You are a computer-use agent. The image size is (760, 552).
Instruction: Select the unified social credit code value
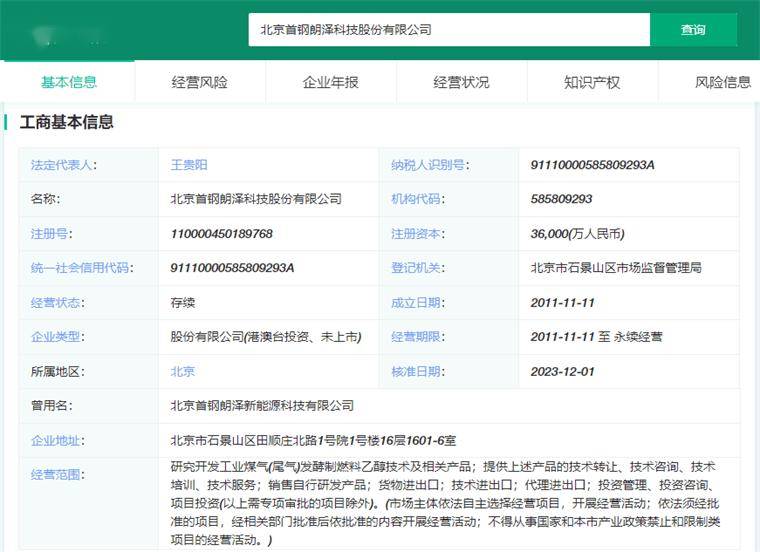coord(232,268)
